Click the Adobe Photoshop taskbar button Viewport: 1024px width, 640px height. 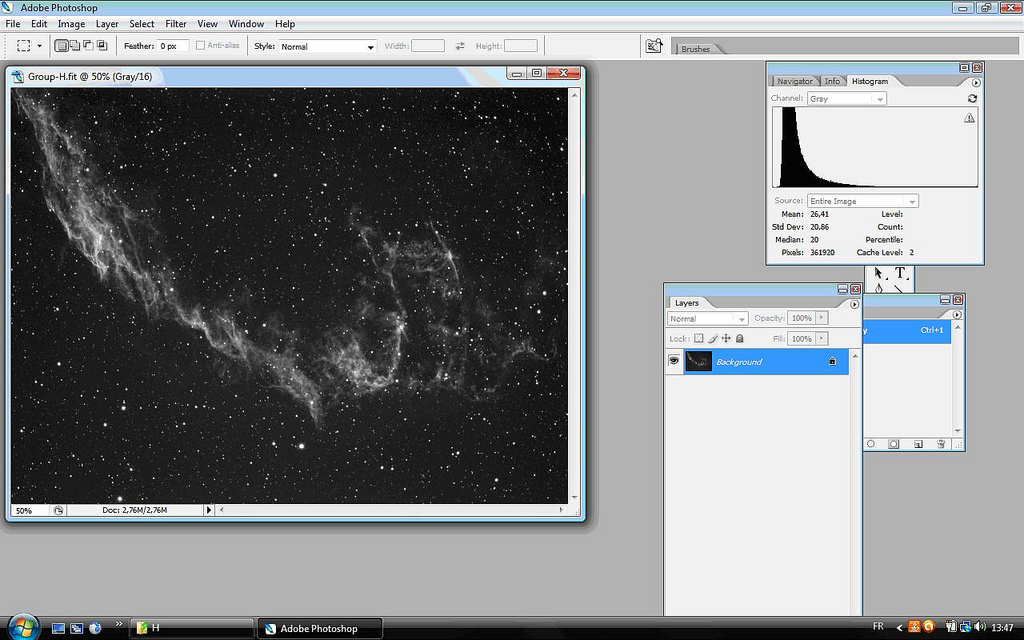(320, 628)
